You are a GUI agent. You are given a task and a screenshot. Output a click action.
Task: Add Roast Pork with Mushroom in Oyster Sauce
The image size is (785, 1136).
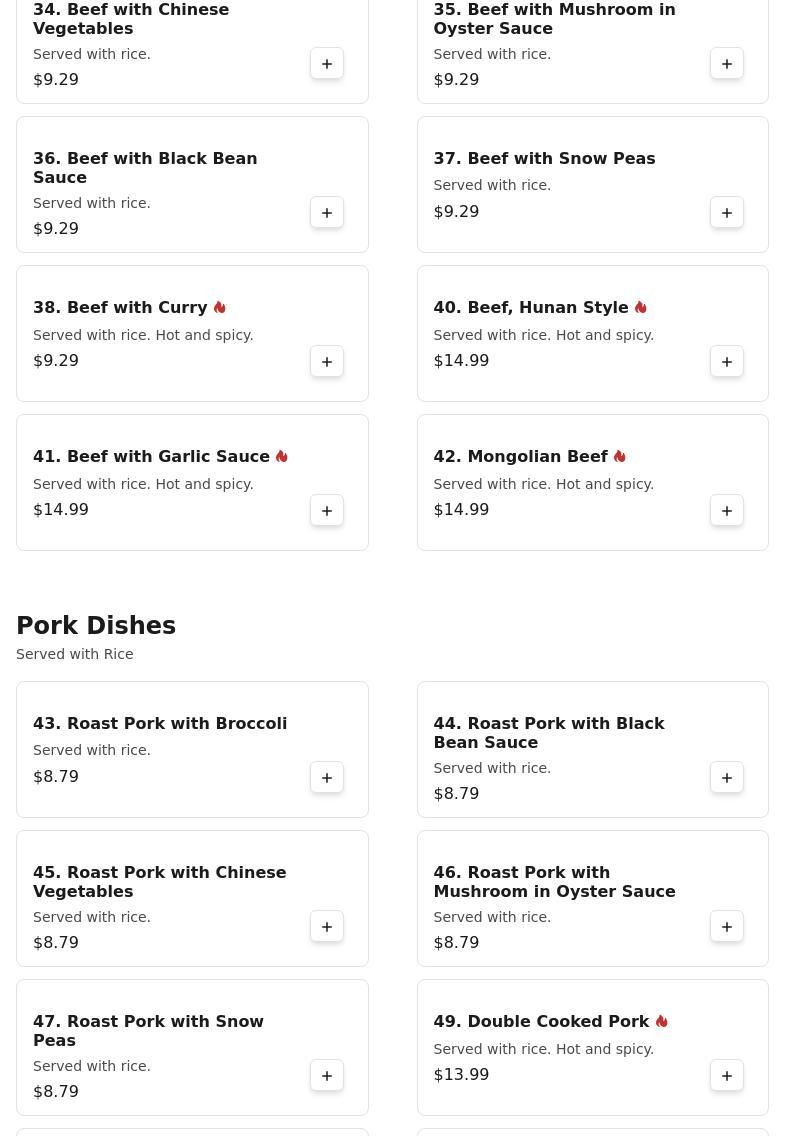(x=727, y=927)
